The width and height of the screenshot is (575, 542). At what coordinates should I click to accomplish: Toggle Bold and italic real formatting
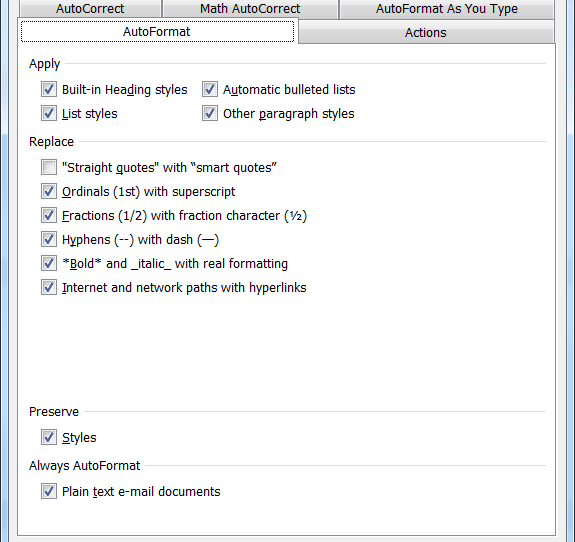tap(49, 263)
